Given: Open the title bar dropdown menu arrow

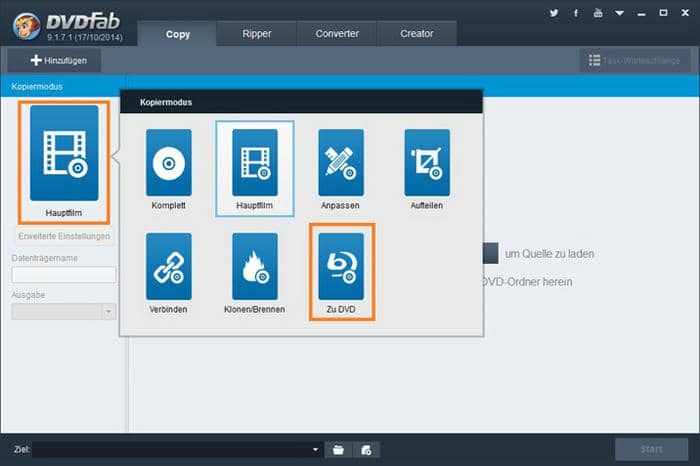Looking at the screenshot, I should pos(620,13).
